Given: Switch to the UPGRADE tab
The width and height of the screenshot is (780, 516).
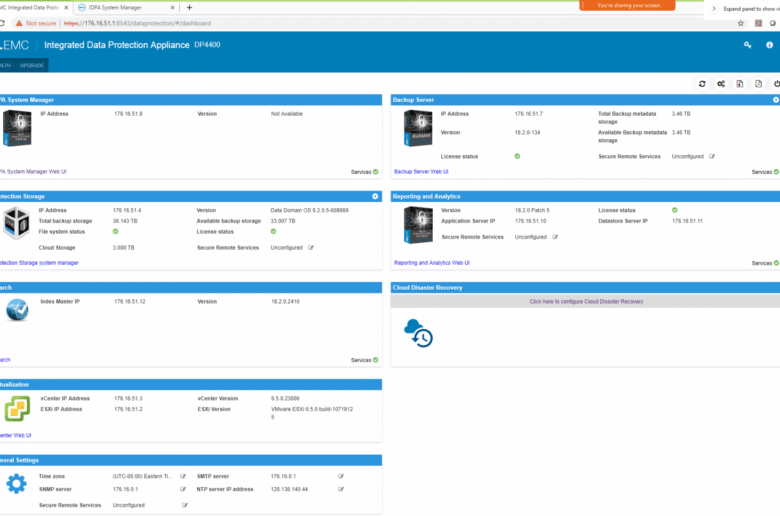Looking at the screenshot, I should pyautogui.click(x=32, y=65).
